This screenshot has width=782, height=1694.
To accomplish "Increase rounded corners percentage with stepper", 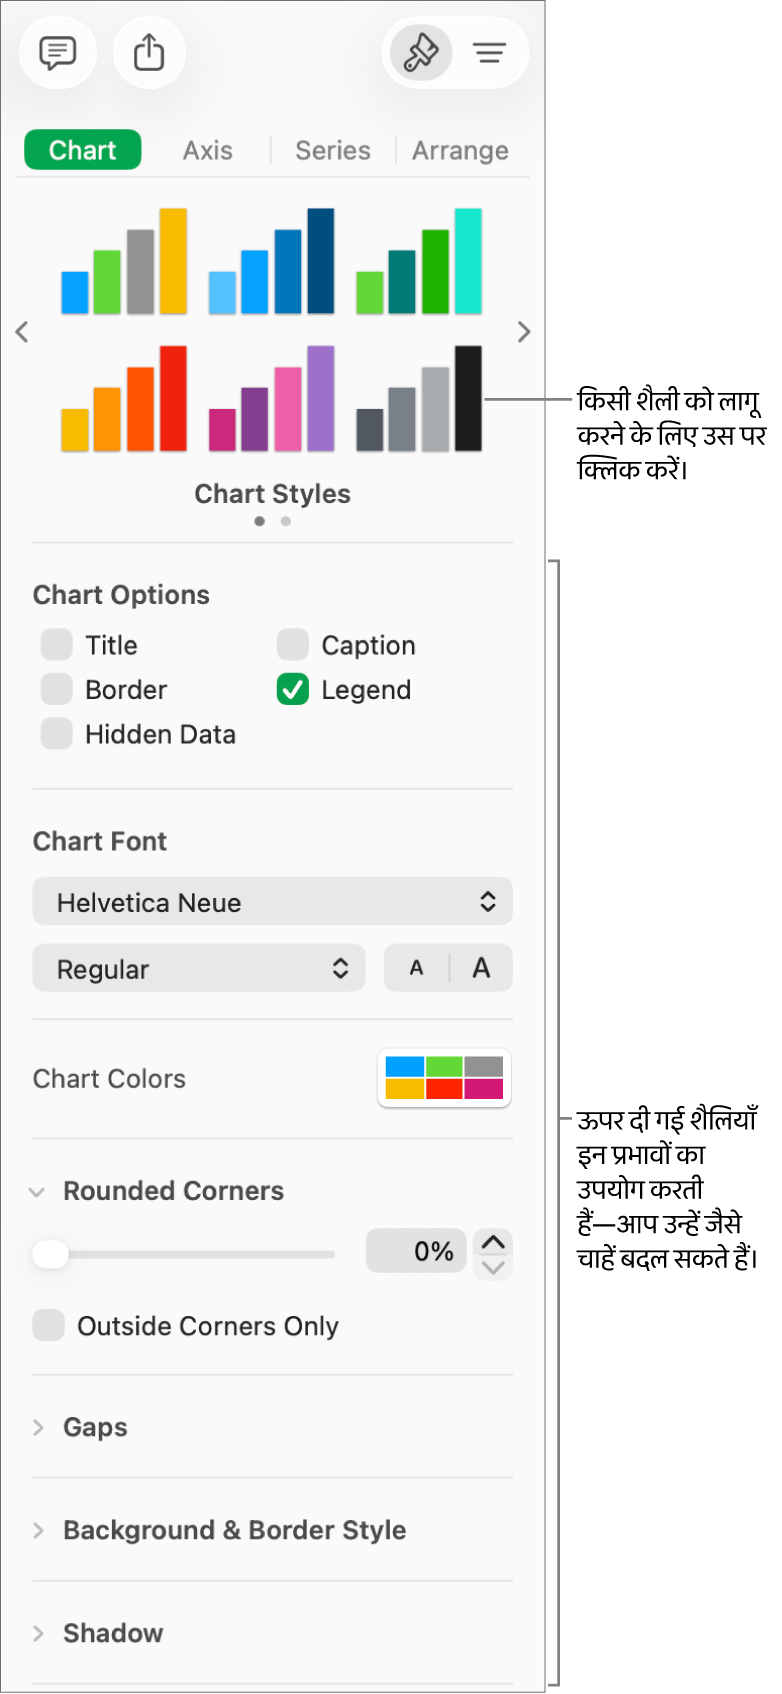I will pos(493,1241).
